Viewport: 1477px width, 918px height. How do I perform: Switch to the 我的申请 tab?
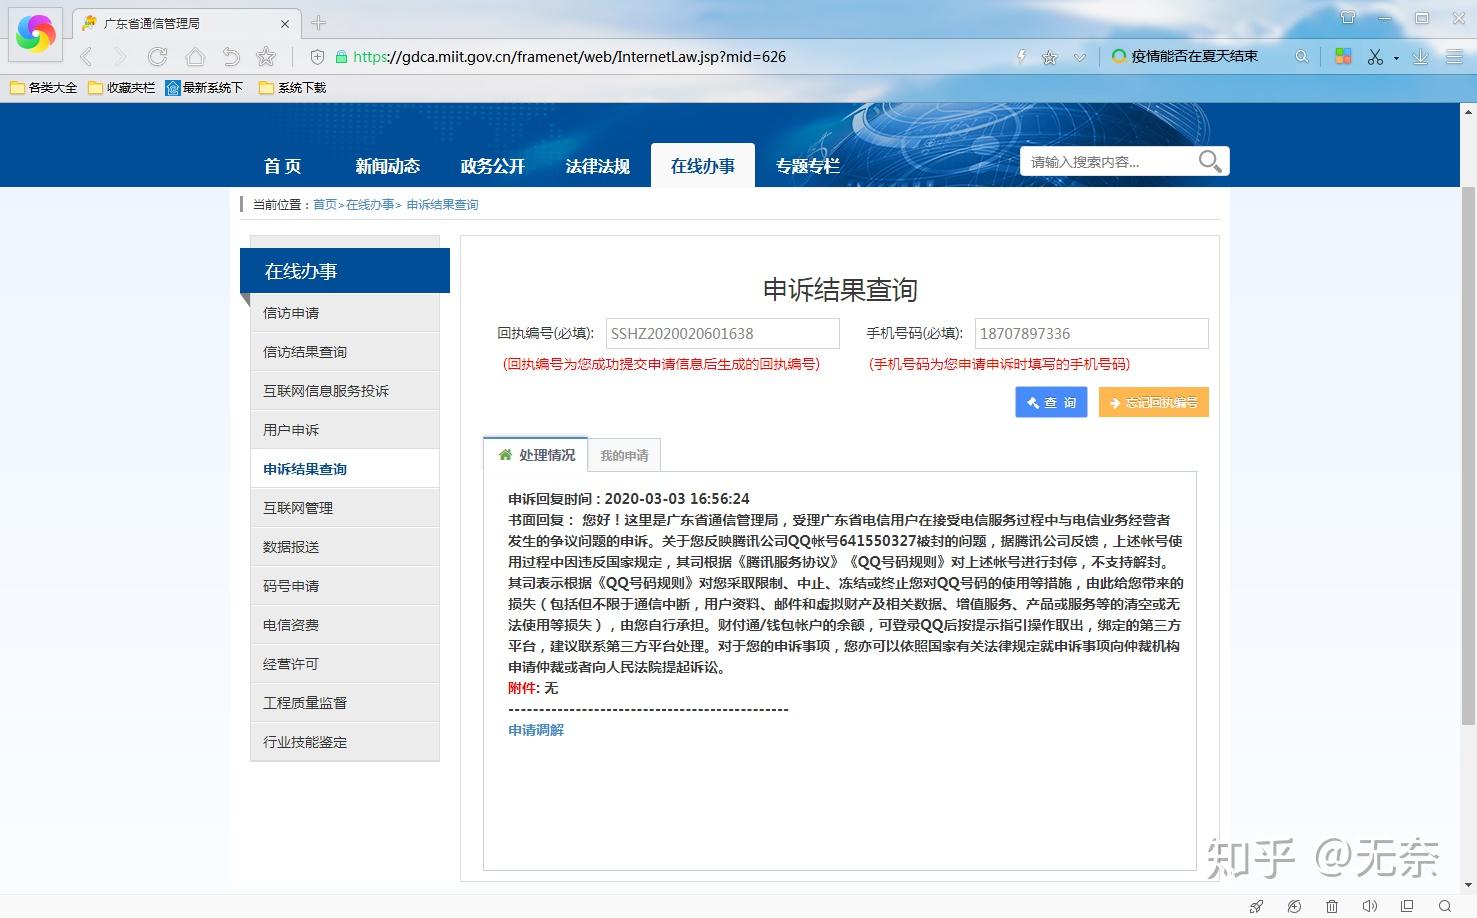[x=624, y=456]
